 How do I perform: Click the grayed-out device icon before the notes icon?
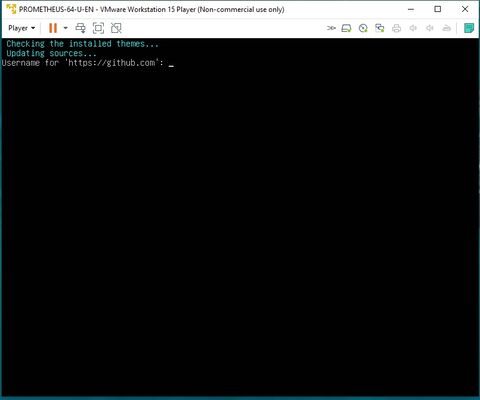click(446, 28)
